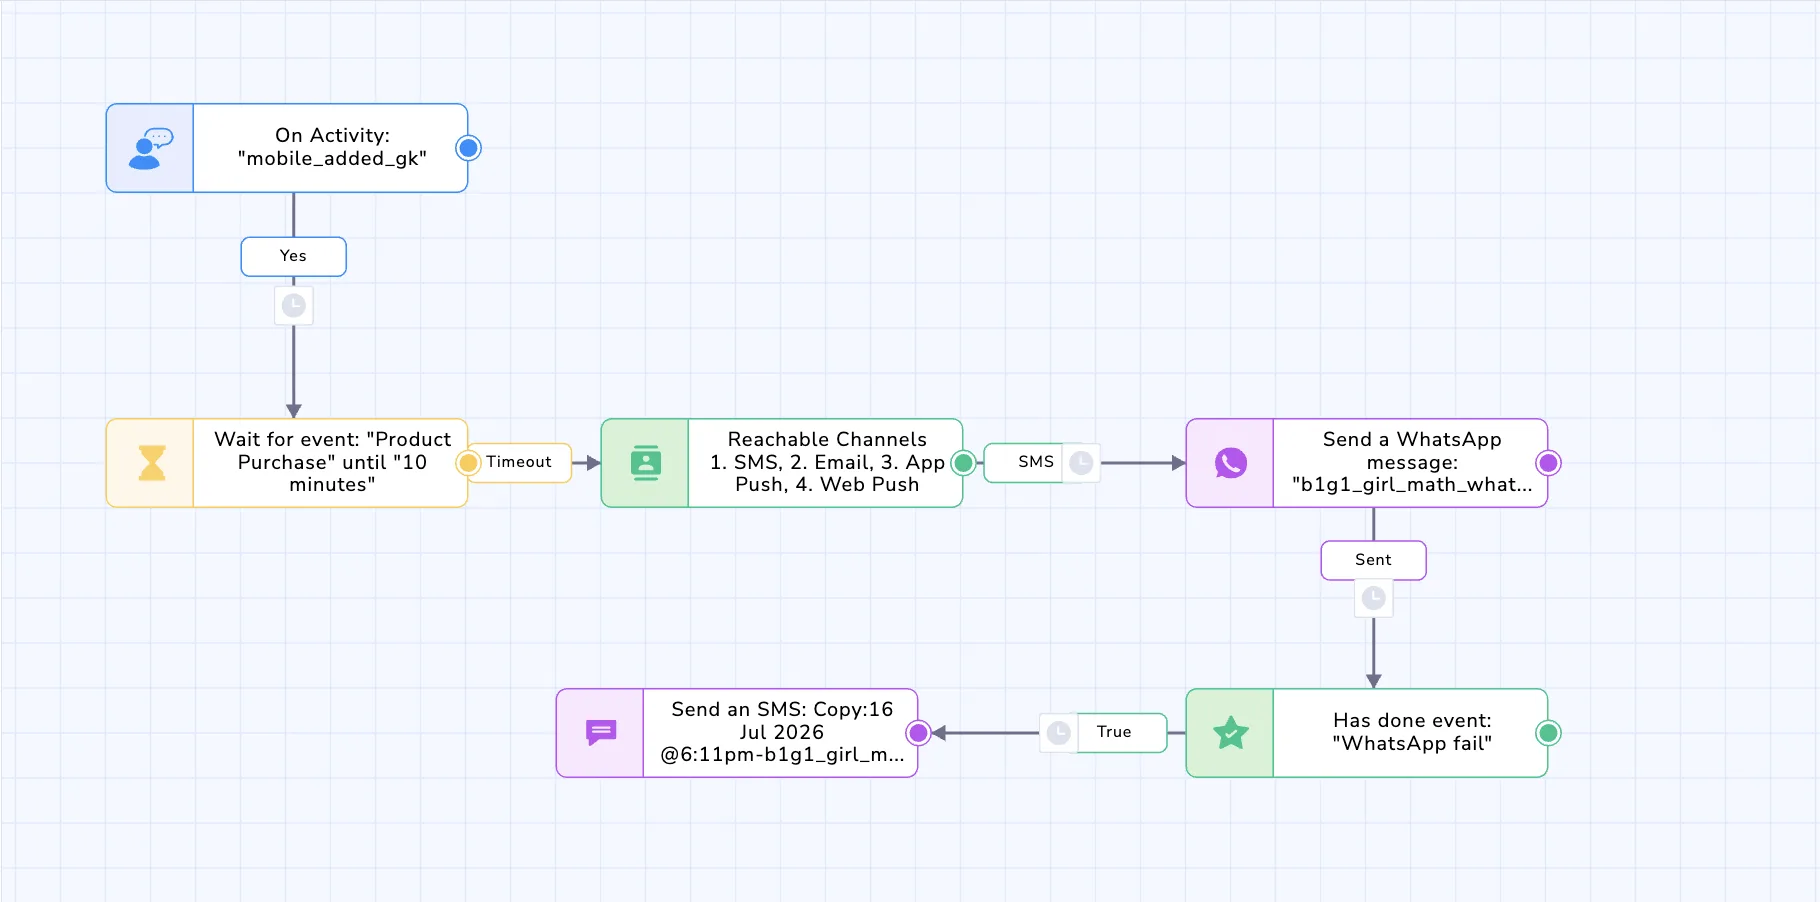The image size is (1820, 902).
Task: Click the Sent branch label
Action: coord(1374,560)
